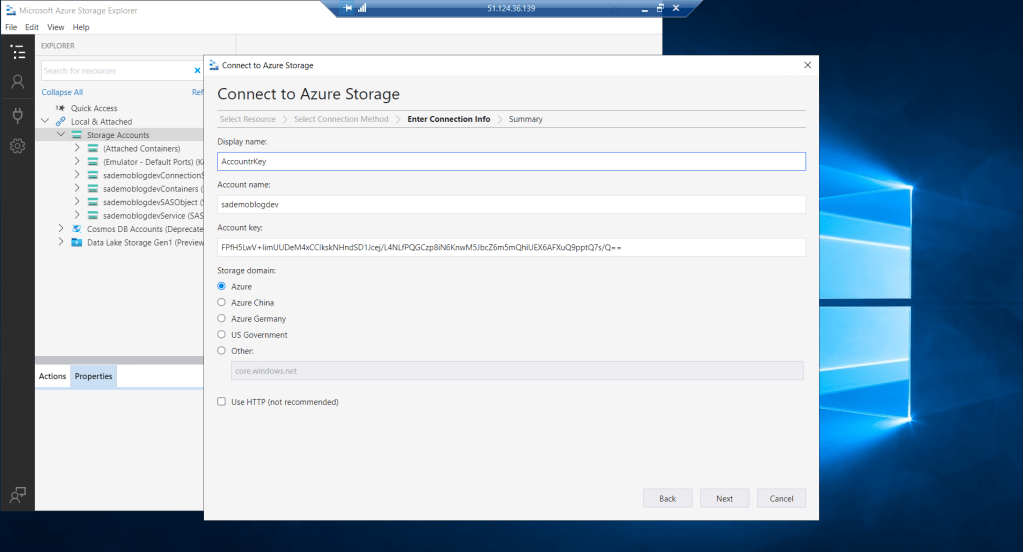The width and height of the screenshot is (1023, 552).
Task: Open Settings gear icon in sidebar
Action: (17, 146)
